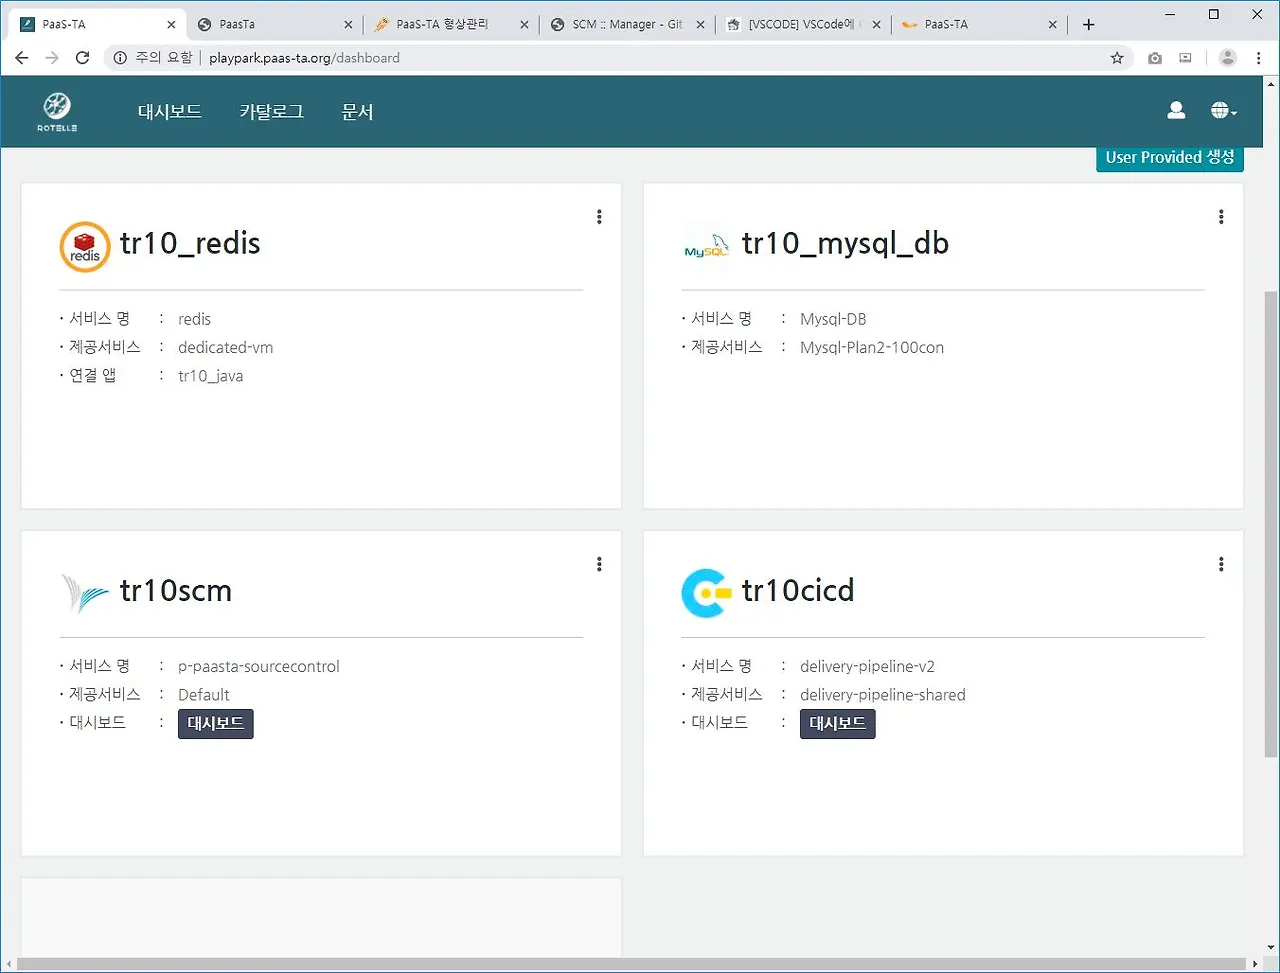The image size is (1280, 973).
Task: Close the SCM Manager tab
Action: point(700,24)
